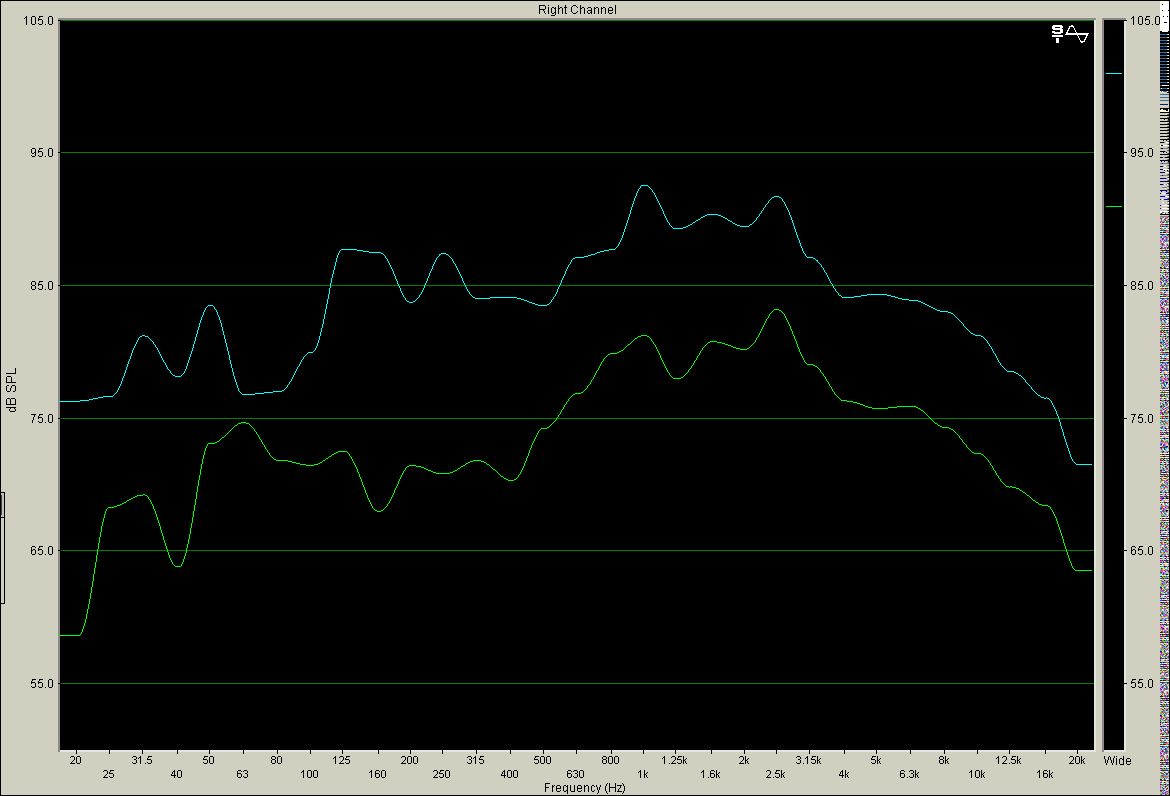This screenshot has width=1170, height=796.
Task: Click the cyan trace peak near 1k
Action: [644, 186]
